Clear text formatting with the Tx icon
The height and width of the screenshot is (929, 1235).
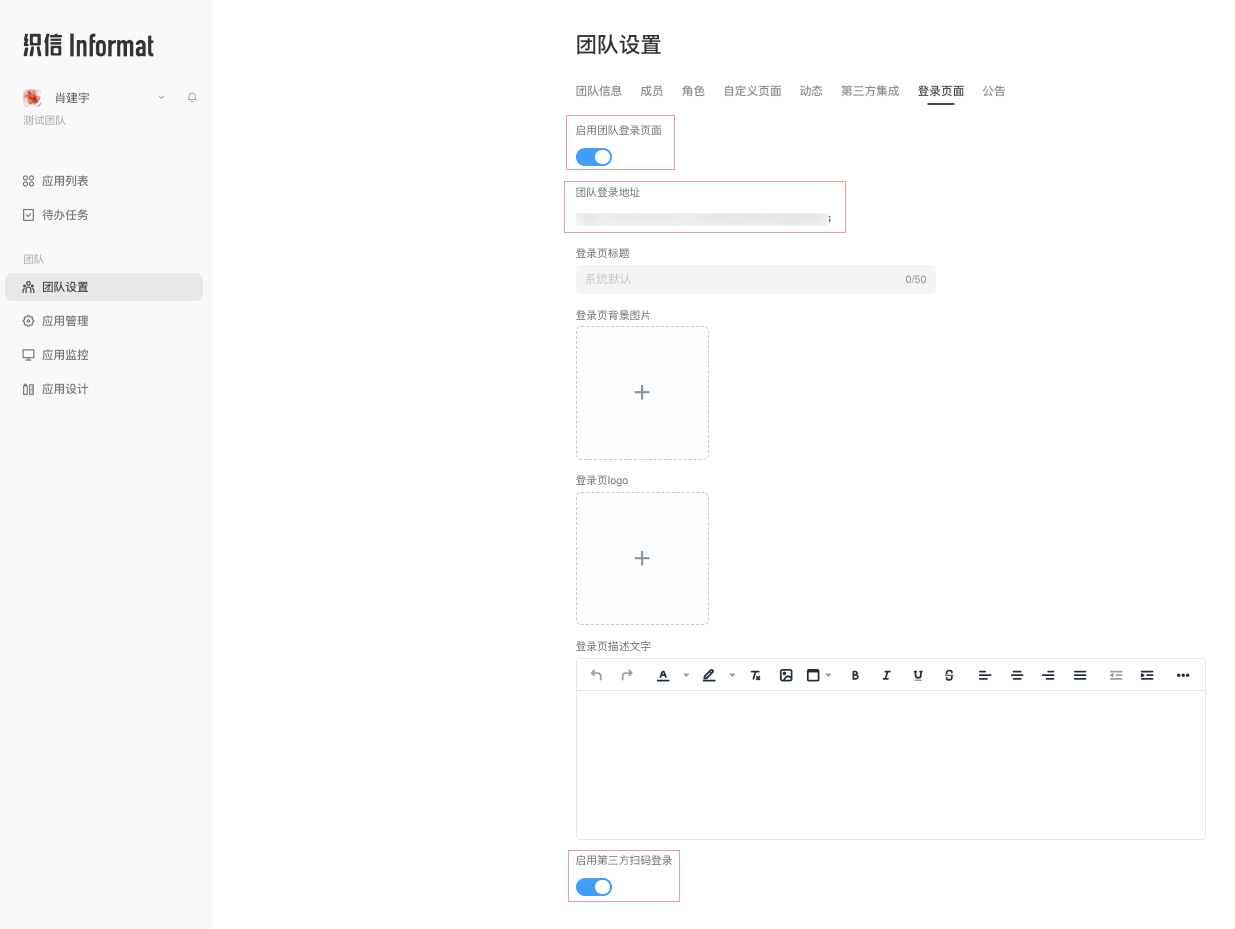(x=755, y=675)
